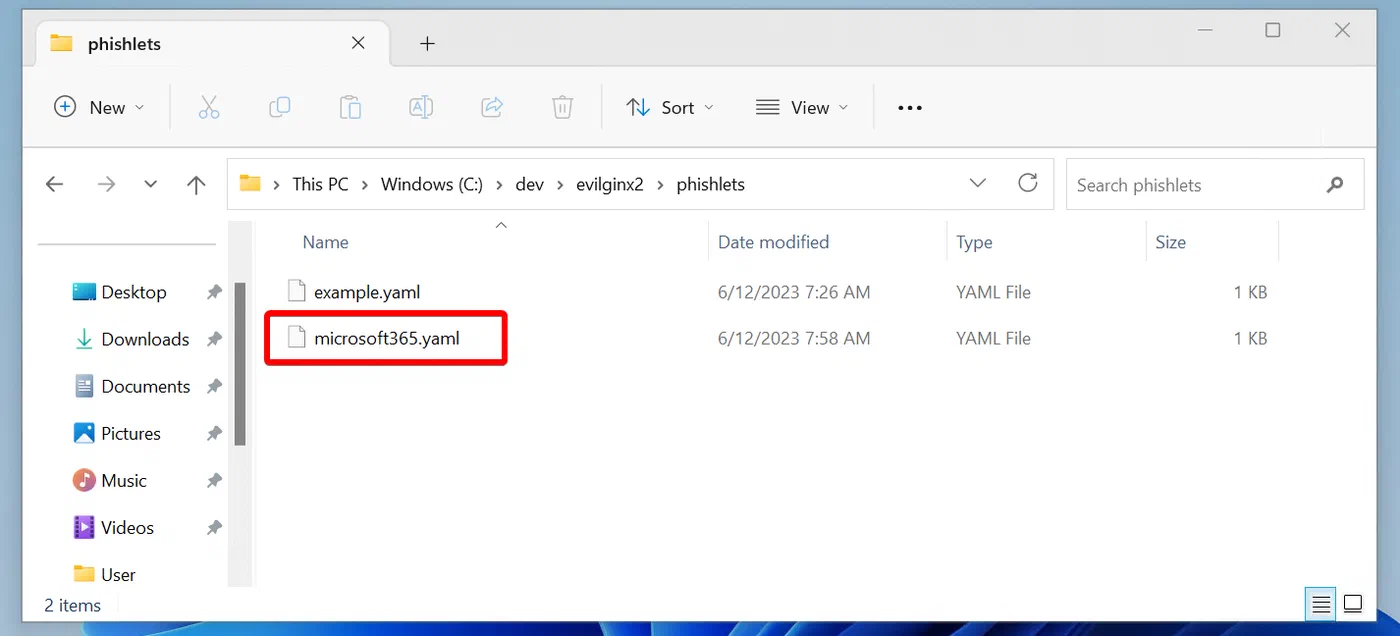Click the Videos icon in sidebar
The image size is (1400, 636).
[84, 527]
